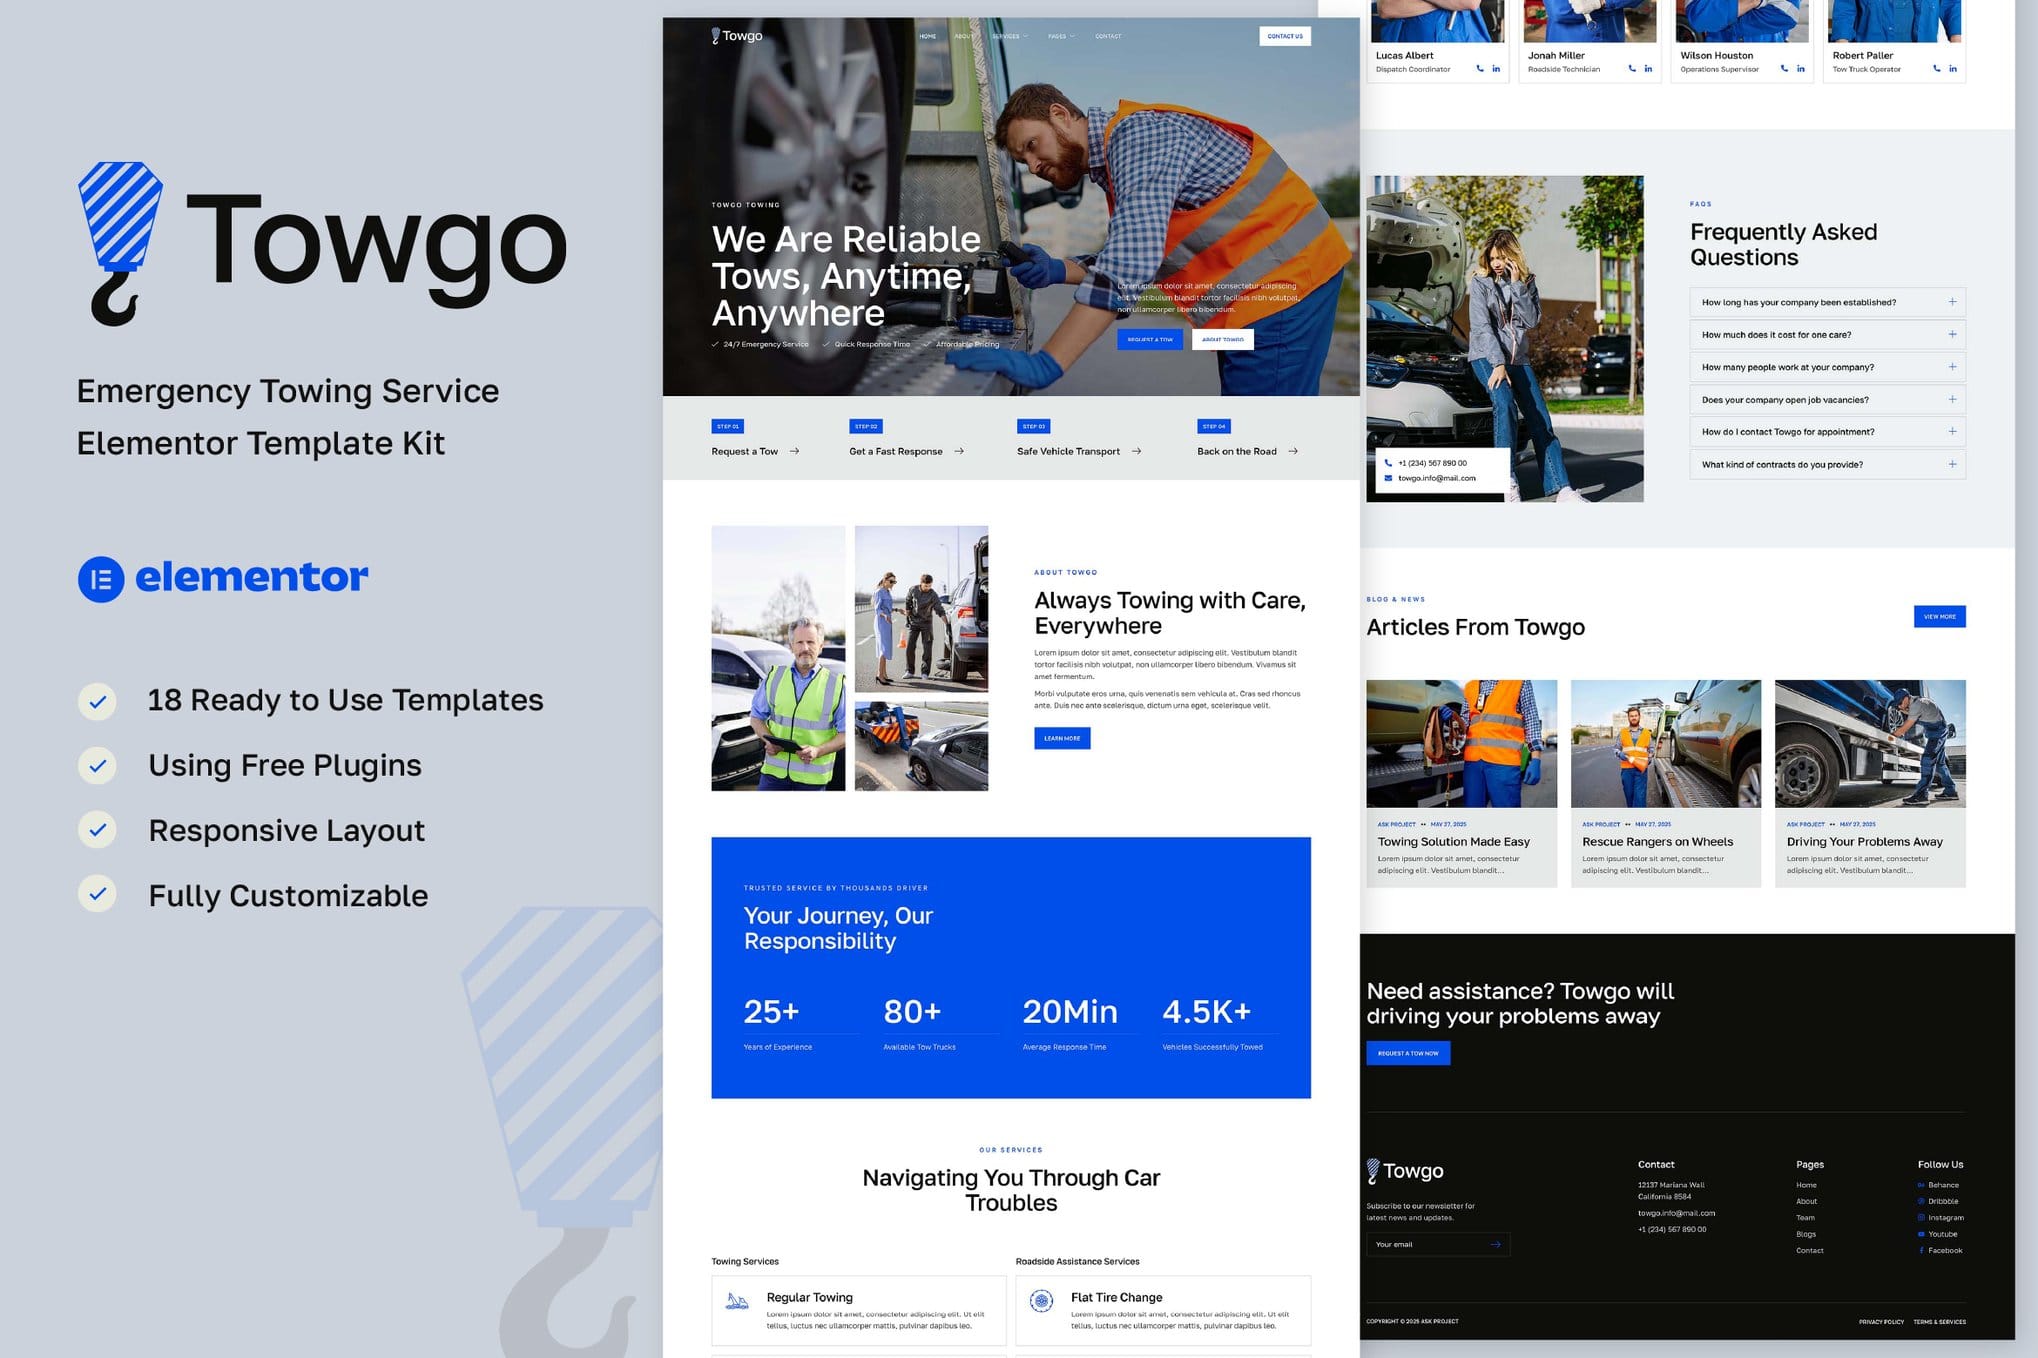Screen dimensions: 2038x1358
Task: Click the Flat Tire Change service icon
Action: click(x=1041, y=1301)
